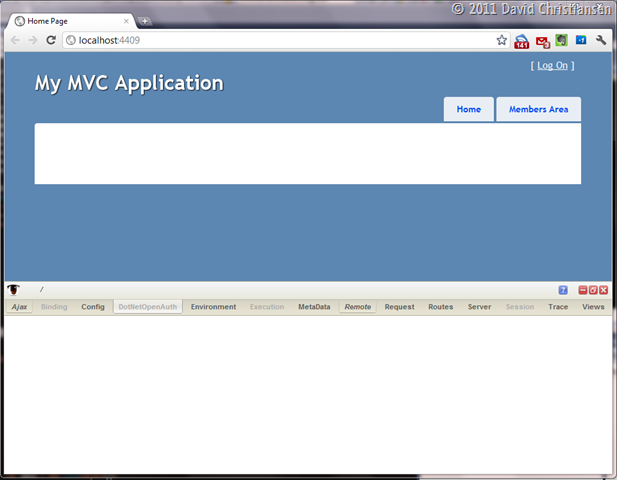Click the red mail extension icon
This screenshot has height=480, width=617.
542,41
